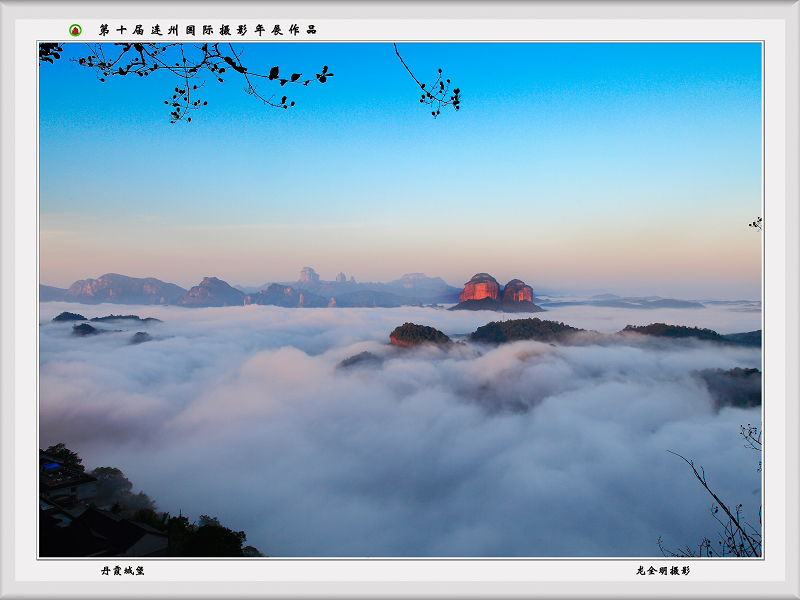
Task: Click the sea of clouds landscape photo
Action: click(x=401, y=299)
